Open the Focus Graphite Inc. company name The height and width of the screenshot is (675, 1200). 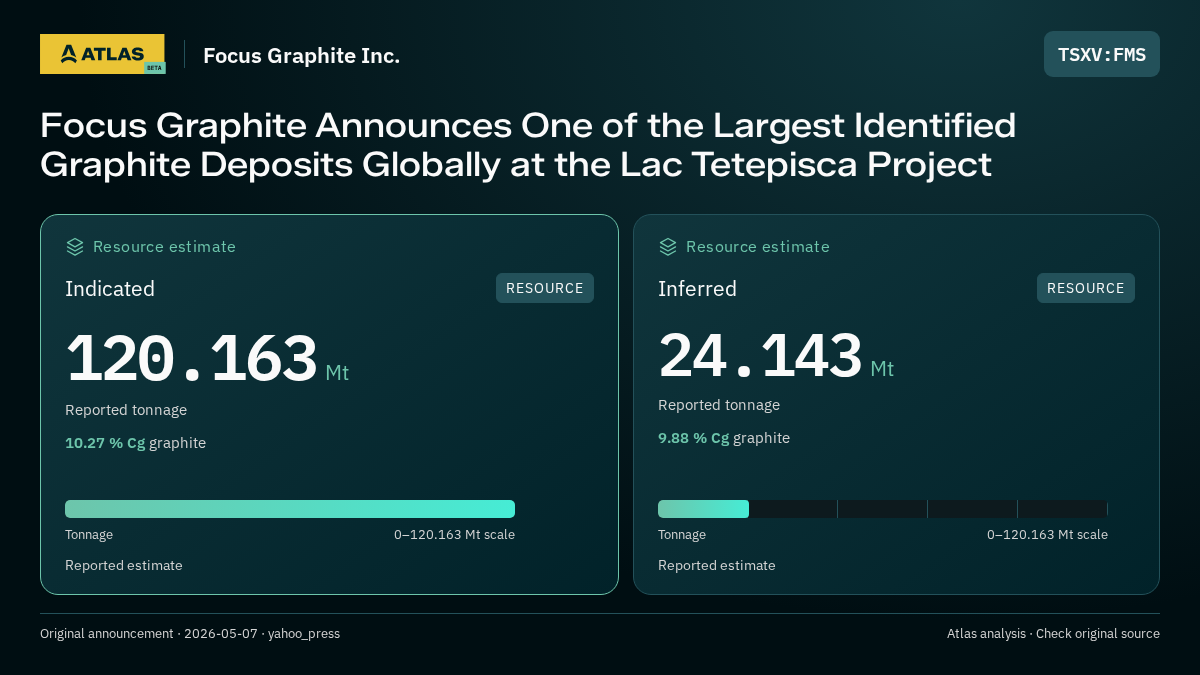tap(301, 56)
